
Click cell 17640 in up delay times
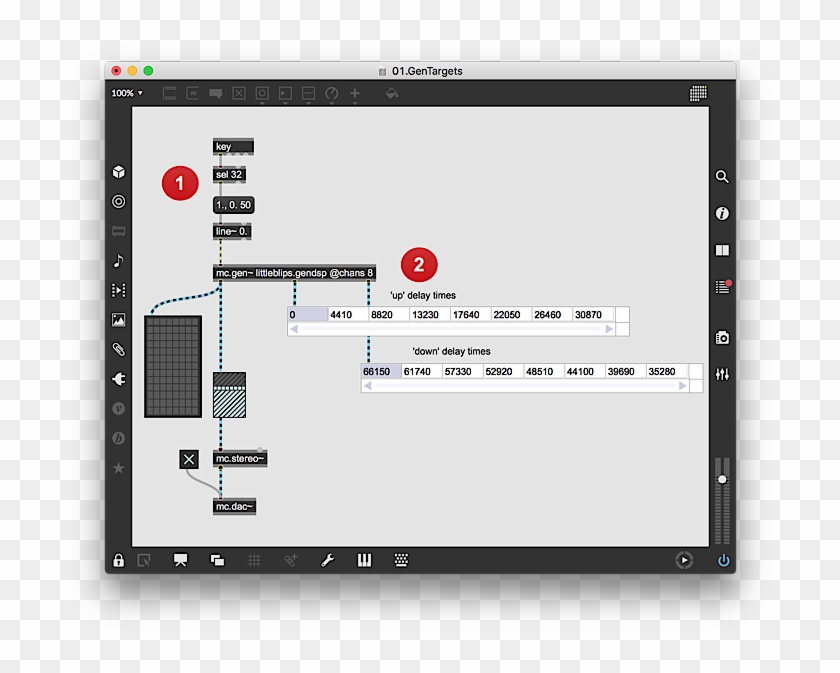point(471,315)
